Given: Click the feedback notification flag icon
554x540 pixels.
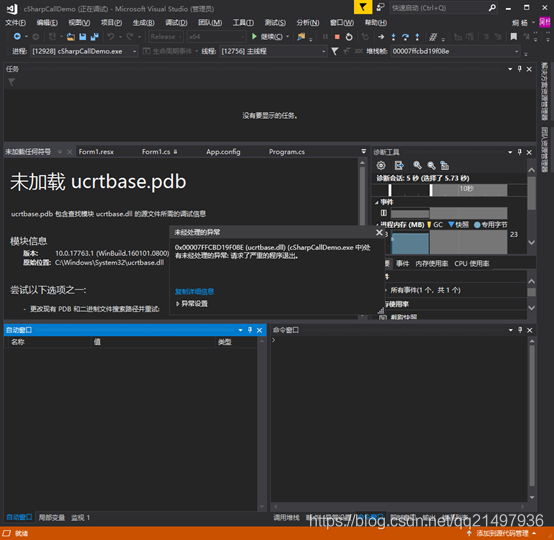Looking at the screenshot, I should coord(363,7).
